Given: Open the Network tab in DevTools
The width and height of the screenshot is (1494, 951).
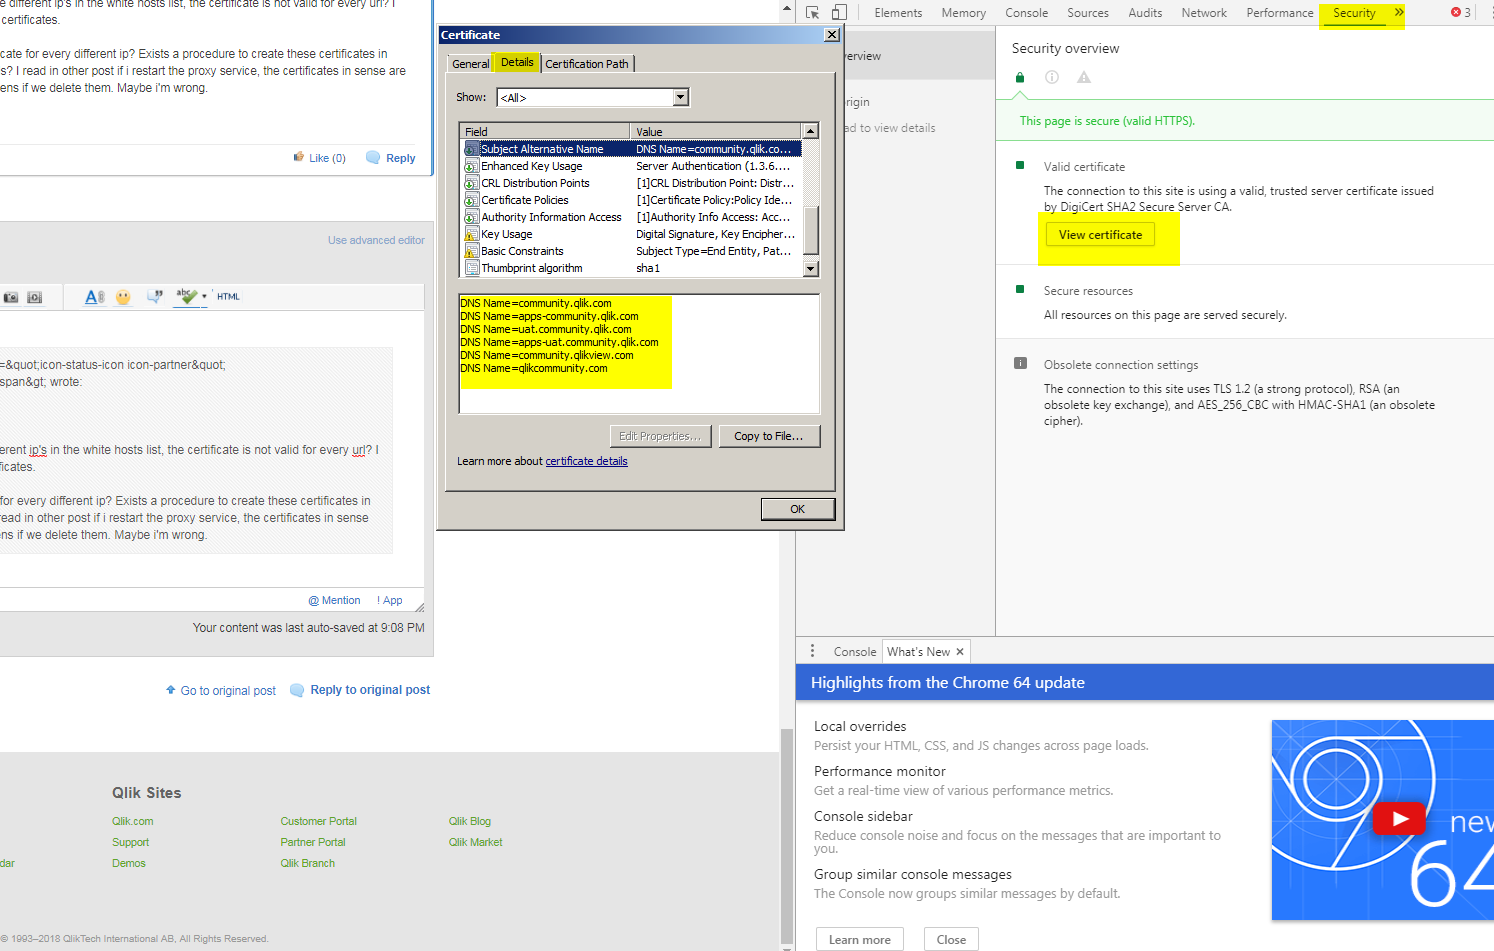Looking at the screenshot, I should (x=1204, y=13).
